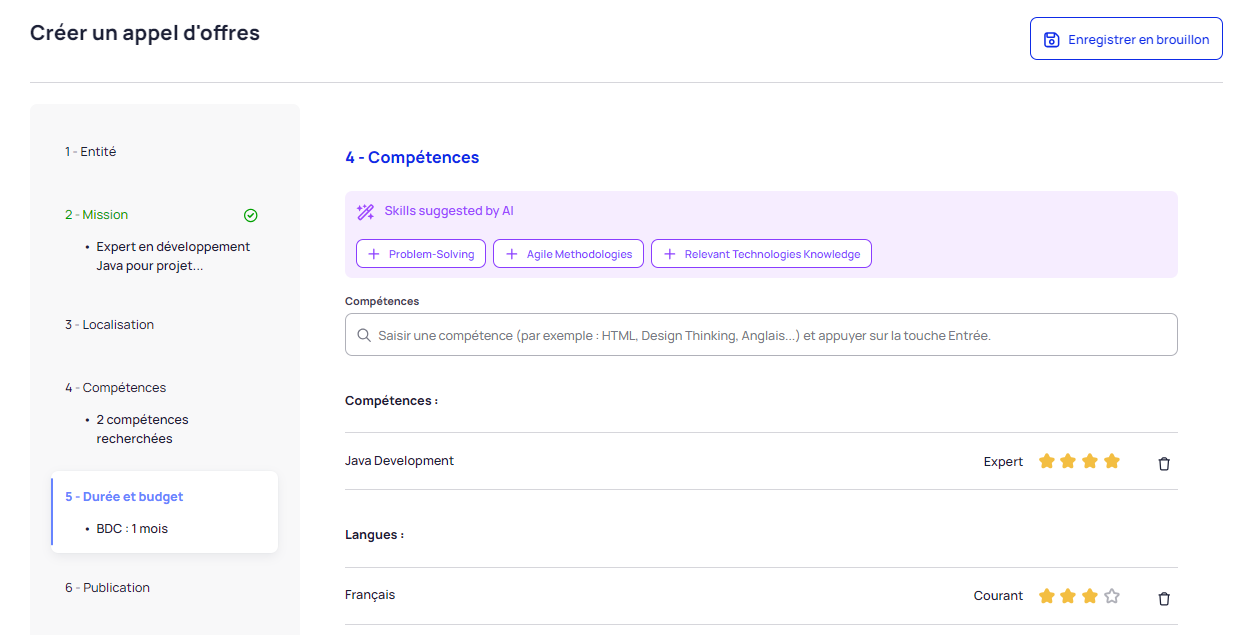Go to step 3 - Localisation

[x=110, y=325]
